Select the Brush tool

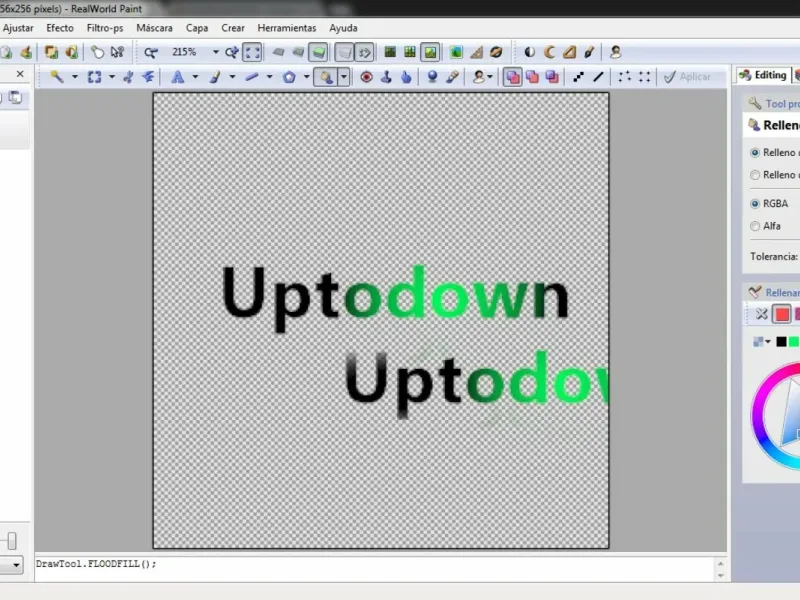(215, 77)
